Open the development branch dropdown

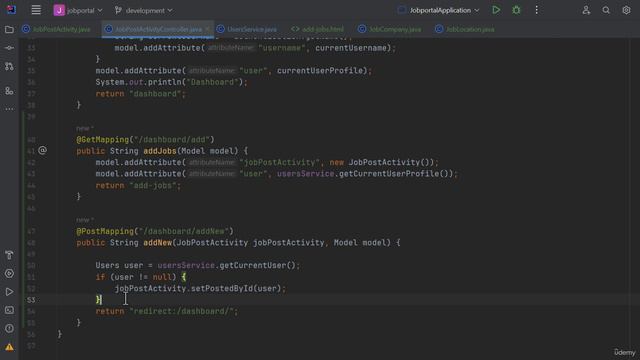coord(144,10)
